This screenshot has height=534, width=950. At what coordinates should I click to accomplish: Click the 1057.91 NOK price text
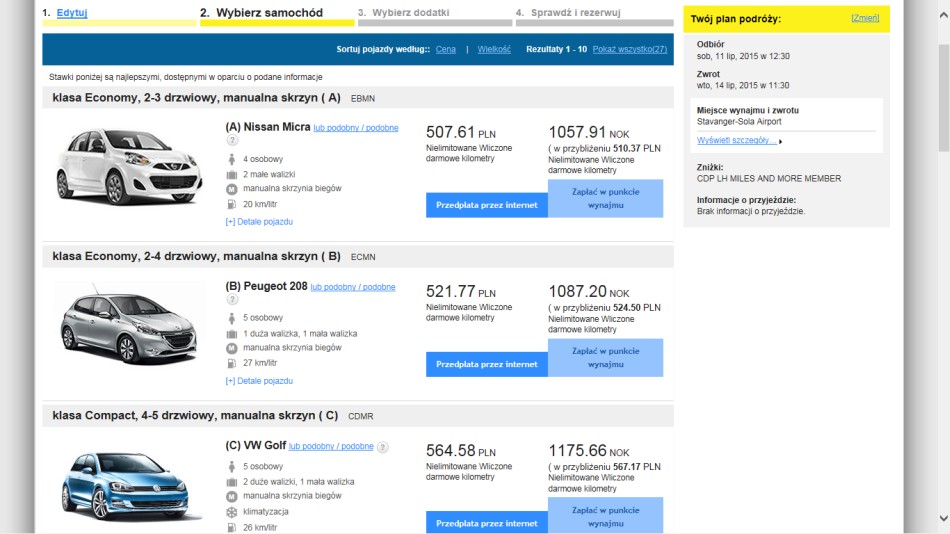coord(588,132)
